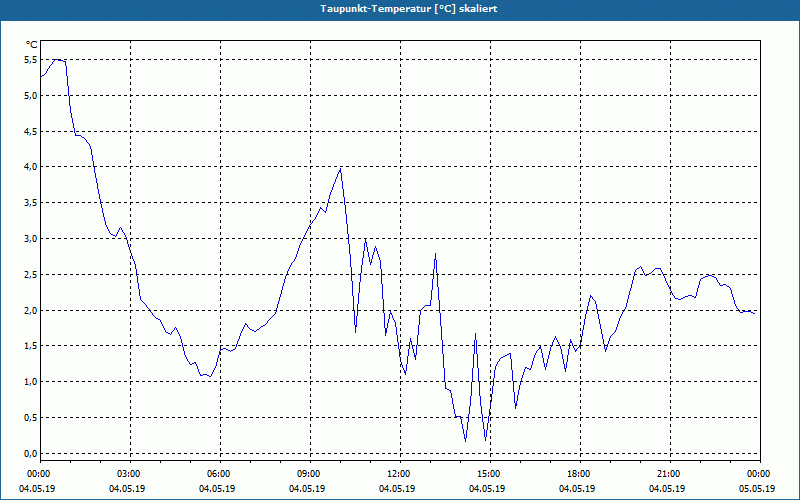Click the 21:00 time label
The image size is (800, 500).
pos(670,474)
